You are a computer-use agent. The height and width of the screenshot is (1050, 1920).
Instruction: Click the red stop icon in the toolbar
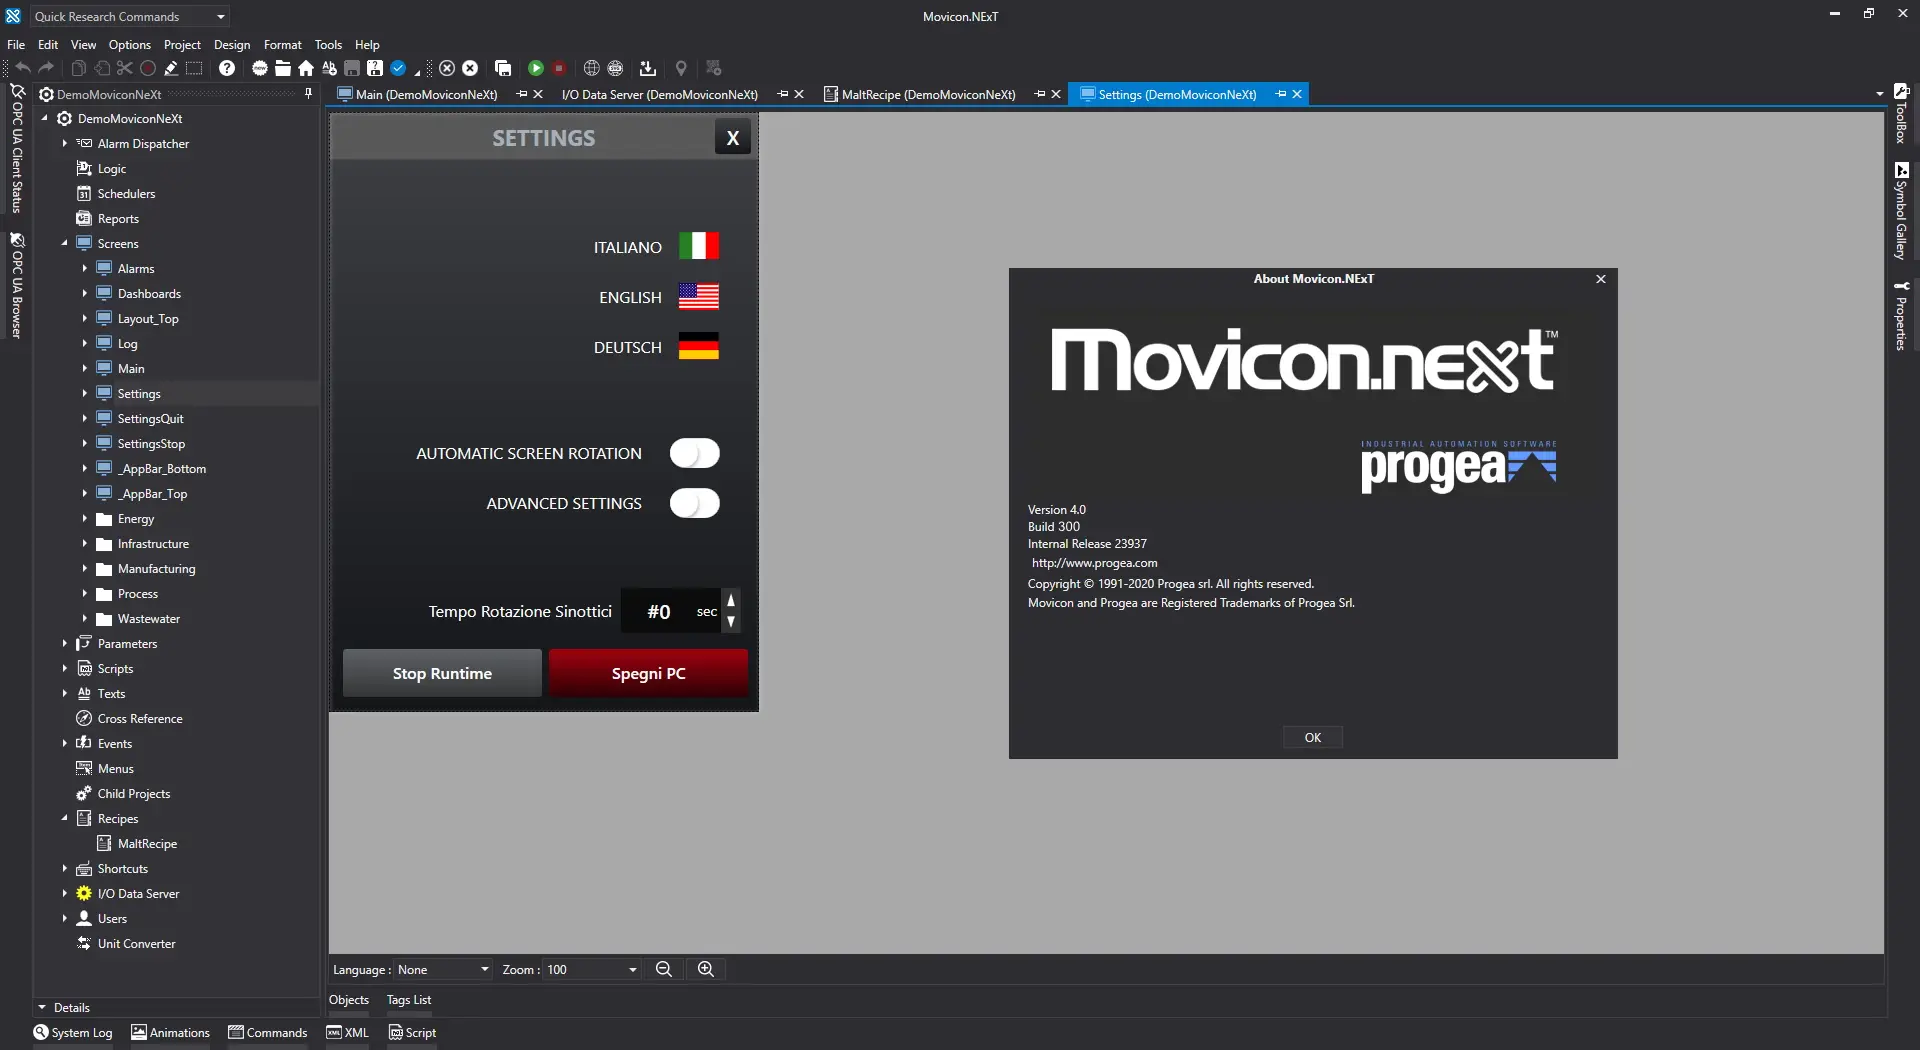coord(559,68)
